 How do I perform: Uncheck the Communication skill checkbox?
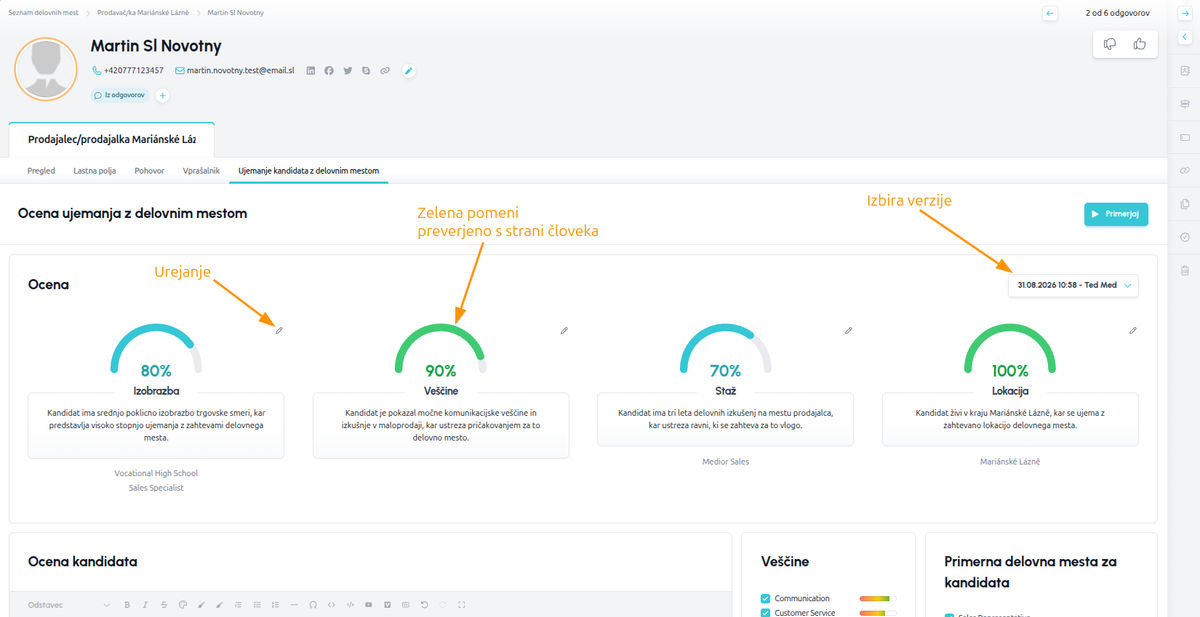pyautogui.click(x=765, y=598)
